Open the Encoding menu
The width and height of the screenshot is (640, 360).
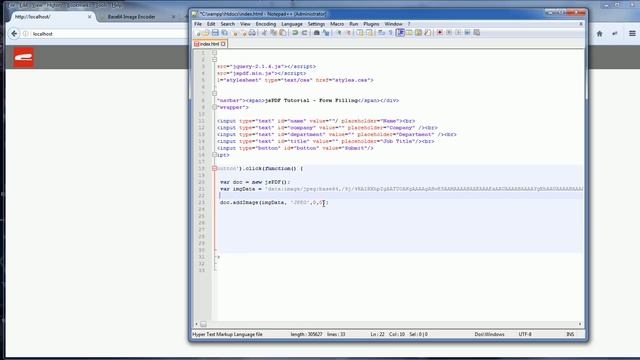tap(266, 24)
